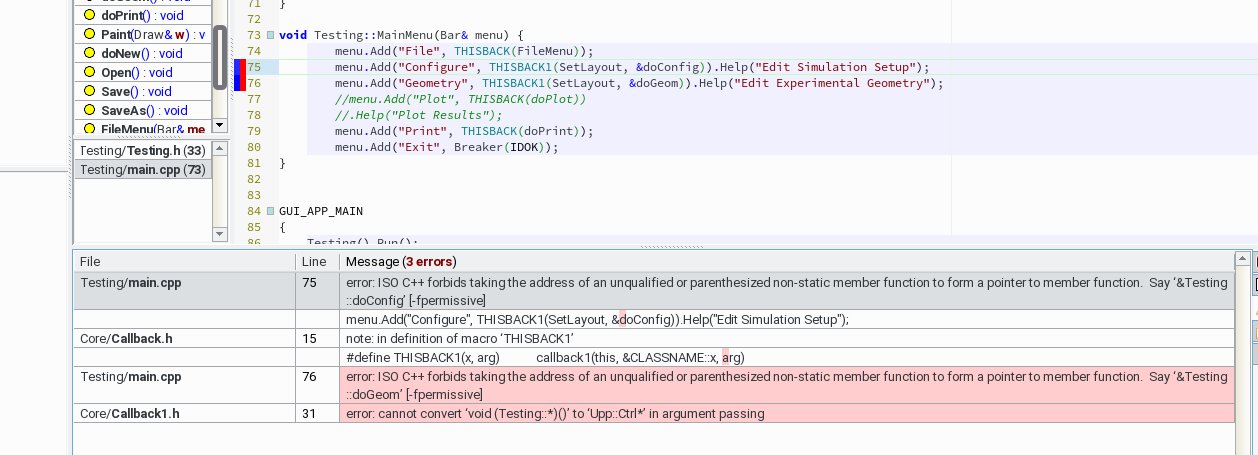Click the yellow icon beside SaveAs()

(x=88, y=111)
